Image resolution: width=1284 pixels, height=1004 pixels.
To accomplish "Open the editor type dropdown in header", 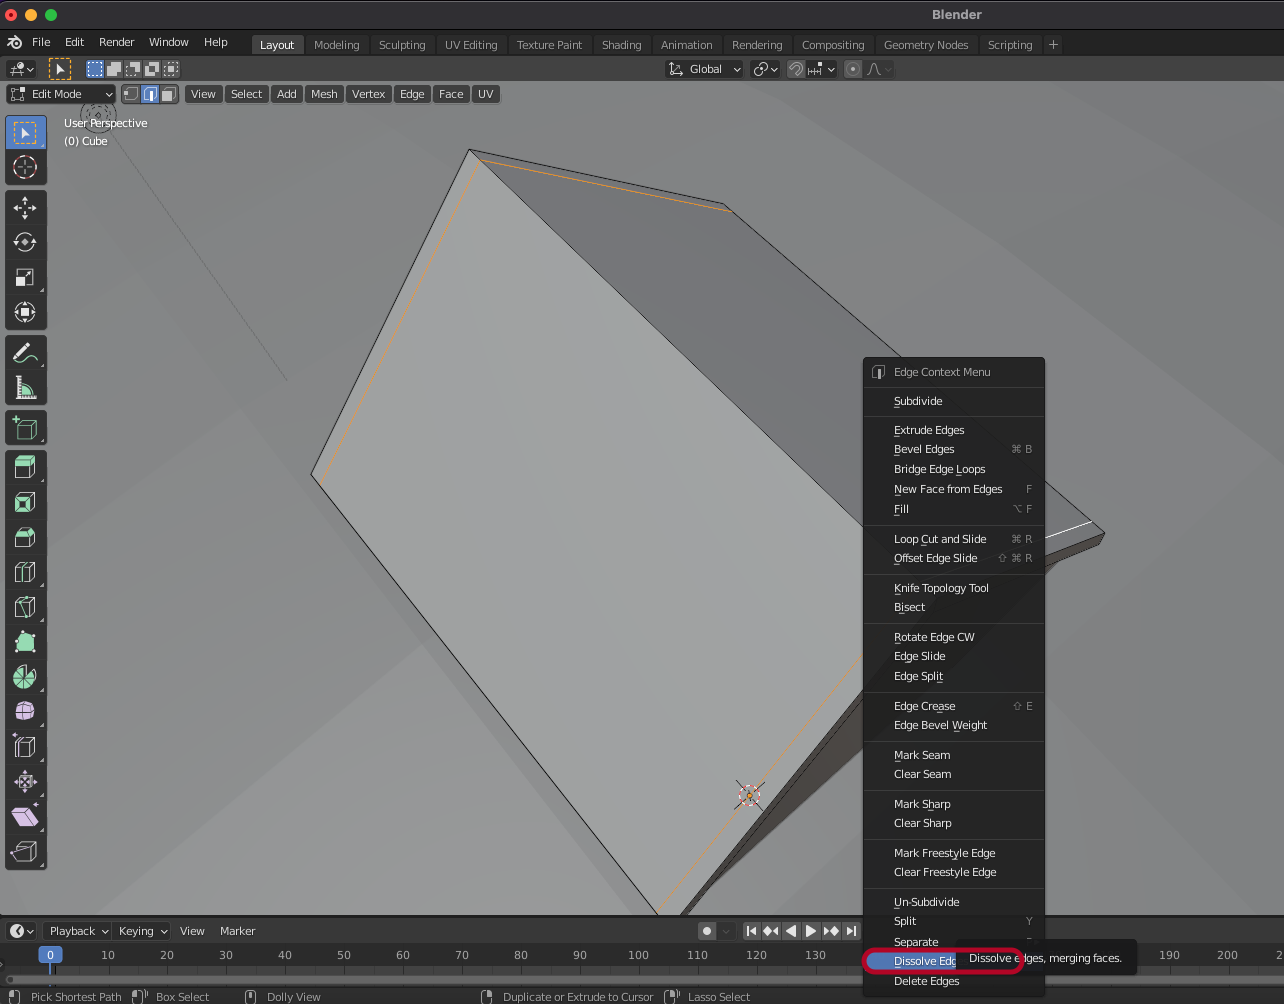I will pos(21,69).
